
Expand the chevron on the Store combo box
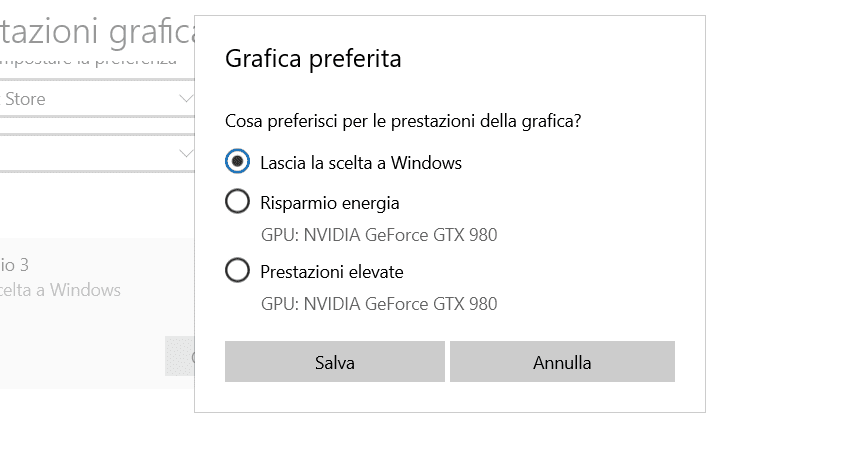pos(185,99)
